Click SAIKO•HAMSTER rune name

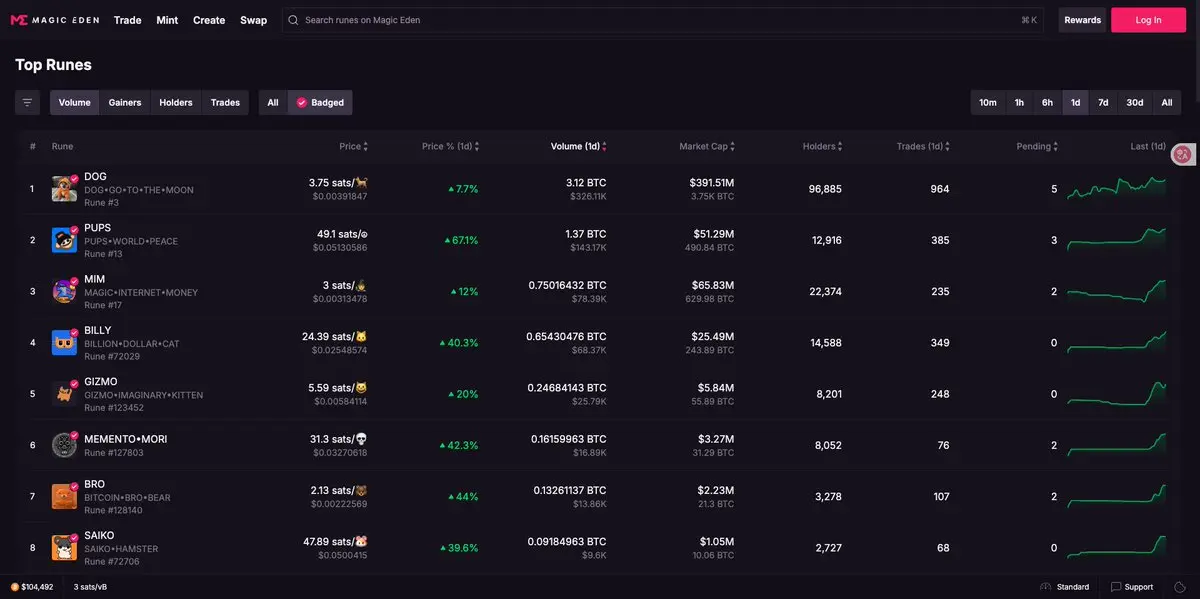point(121,549)
